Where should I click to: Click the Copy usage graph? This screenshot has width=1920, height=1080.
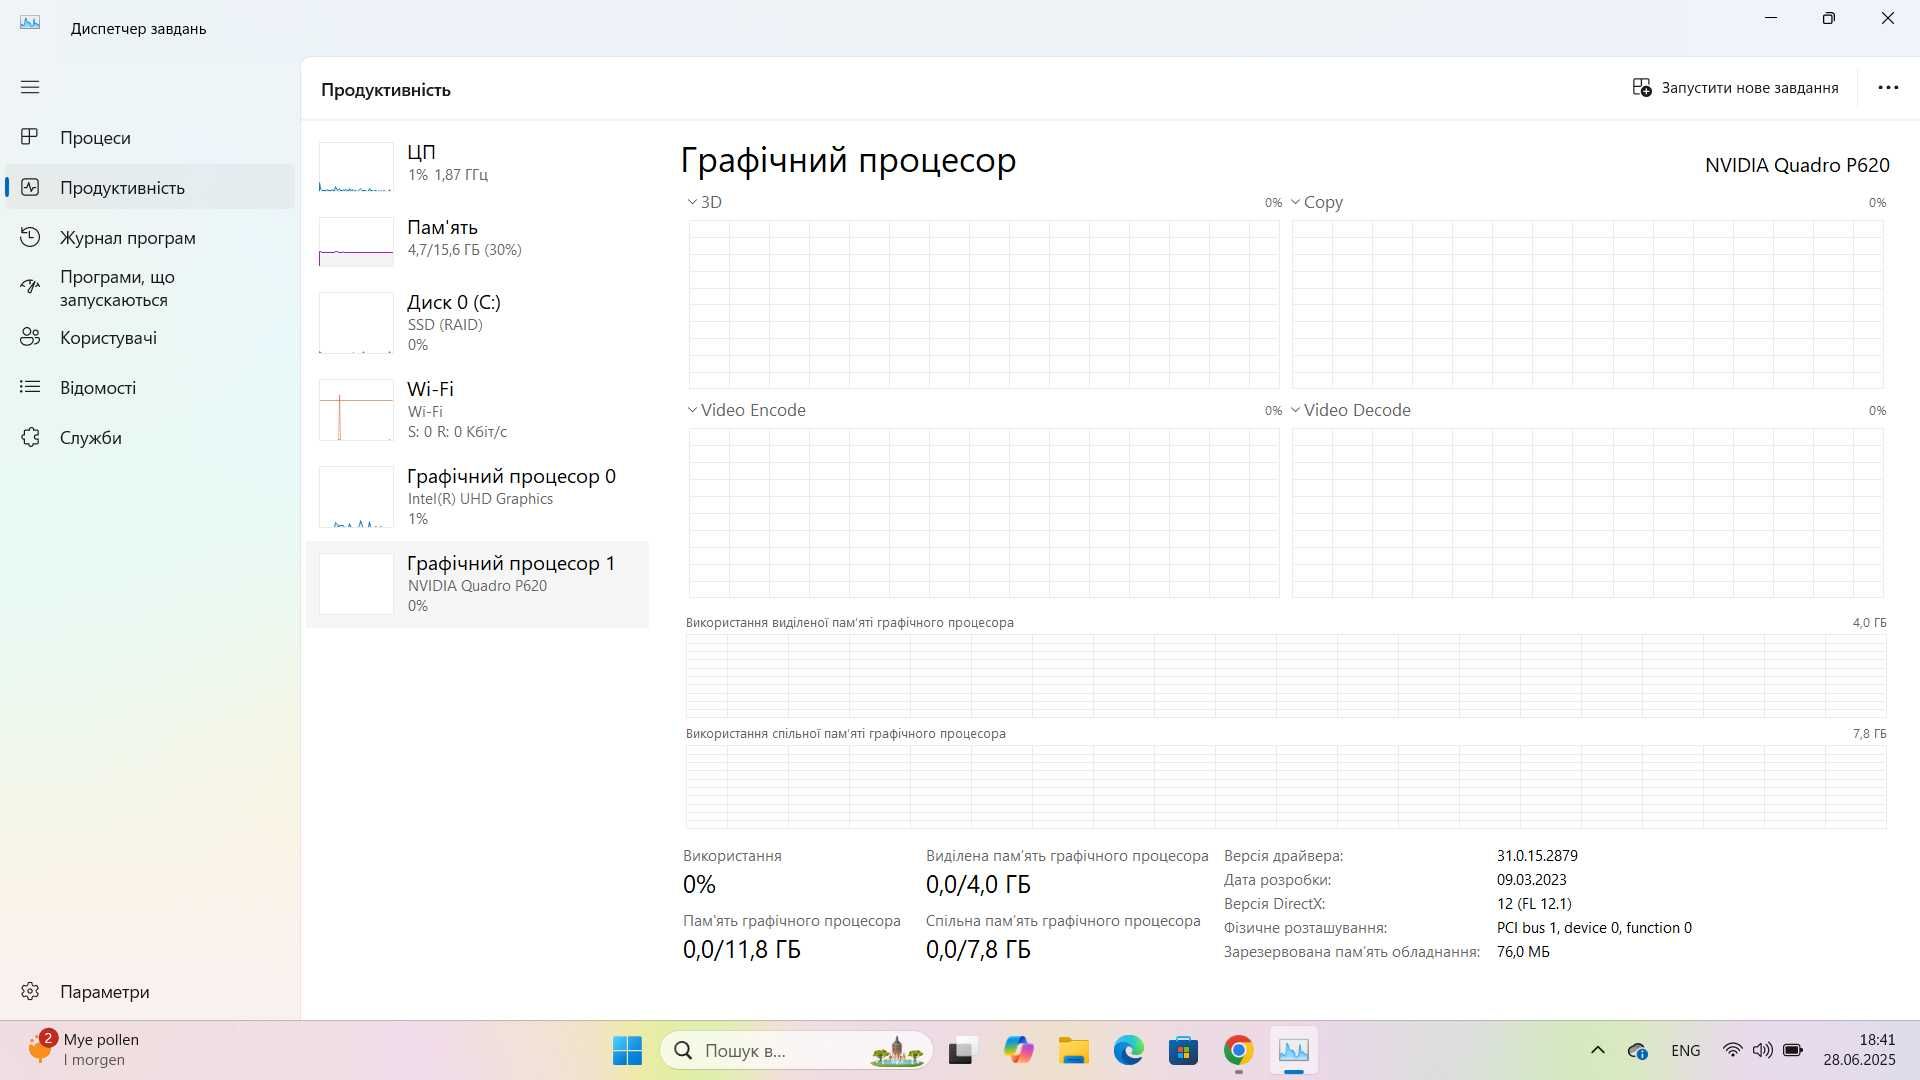tap(1588, 304)
